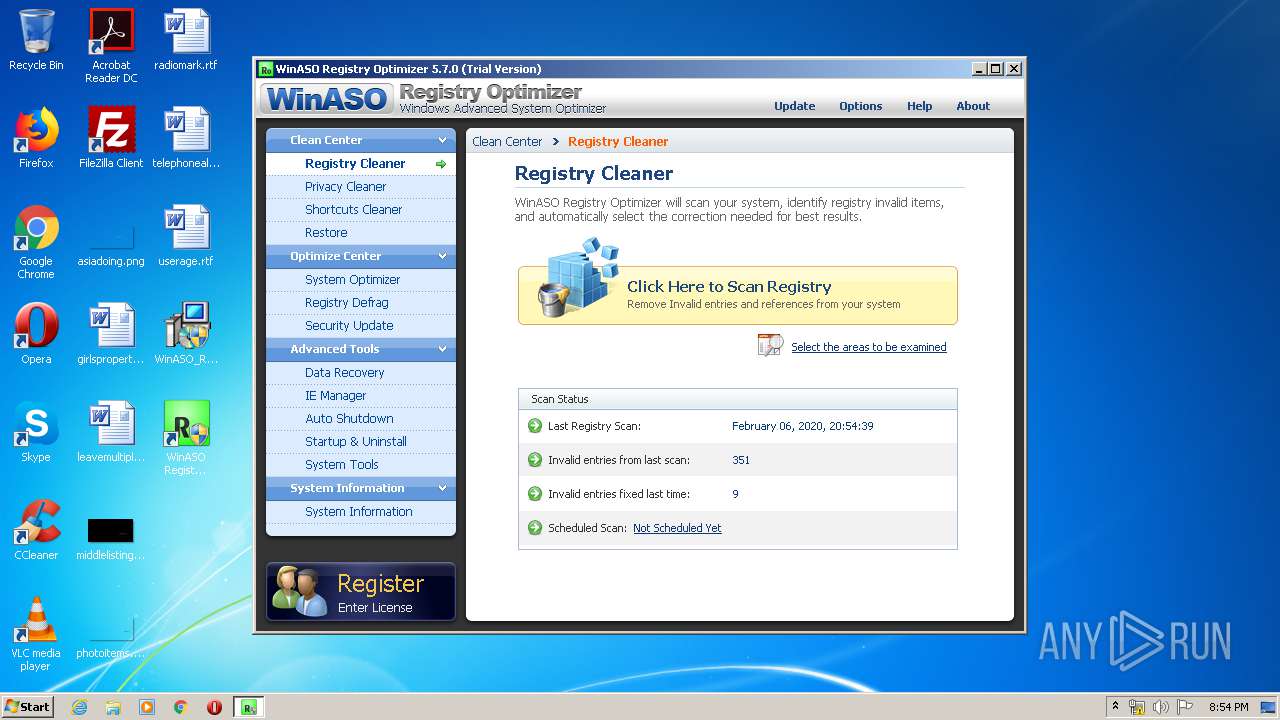1280x720 pixels.
Task: Click Not Scheduled Yet link
Action: coord(677,528)
